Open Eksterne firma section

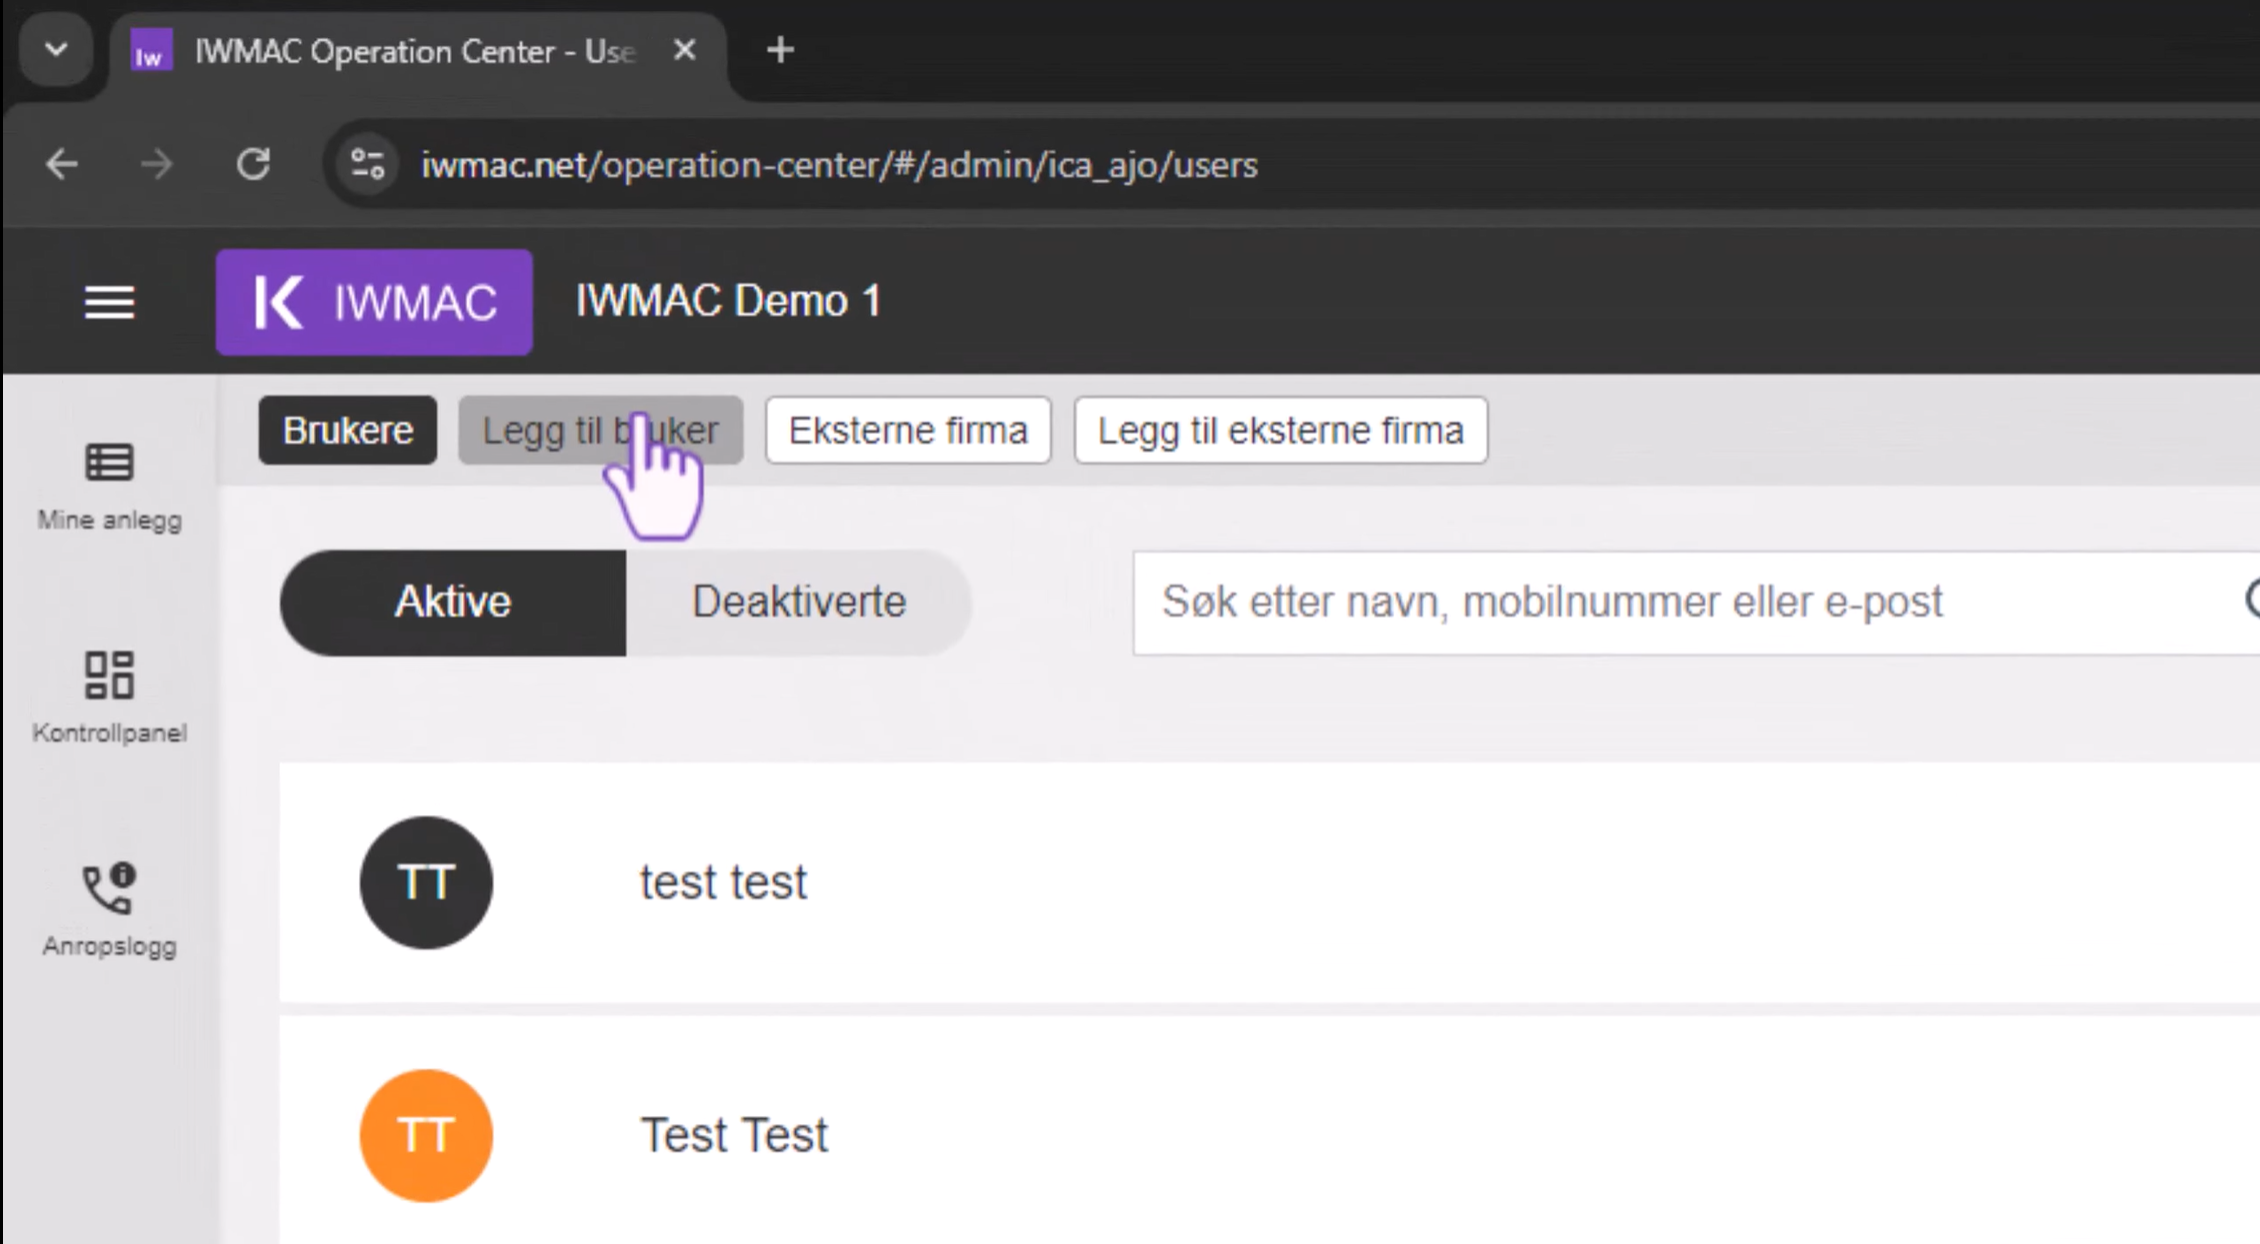tap(908, 430)
